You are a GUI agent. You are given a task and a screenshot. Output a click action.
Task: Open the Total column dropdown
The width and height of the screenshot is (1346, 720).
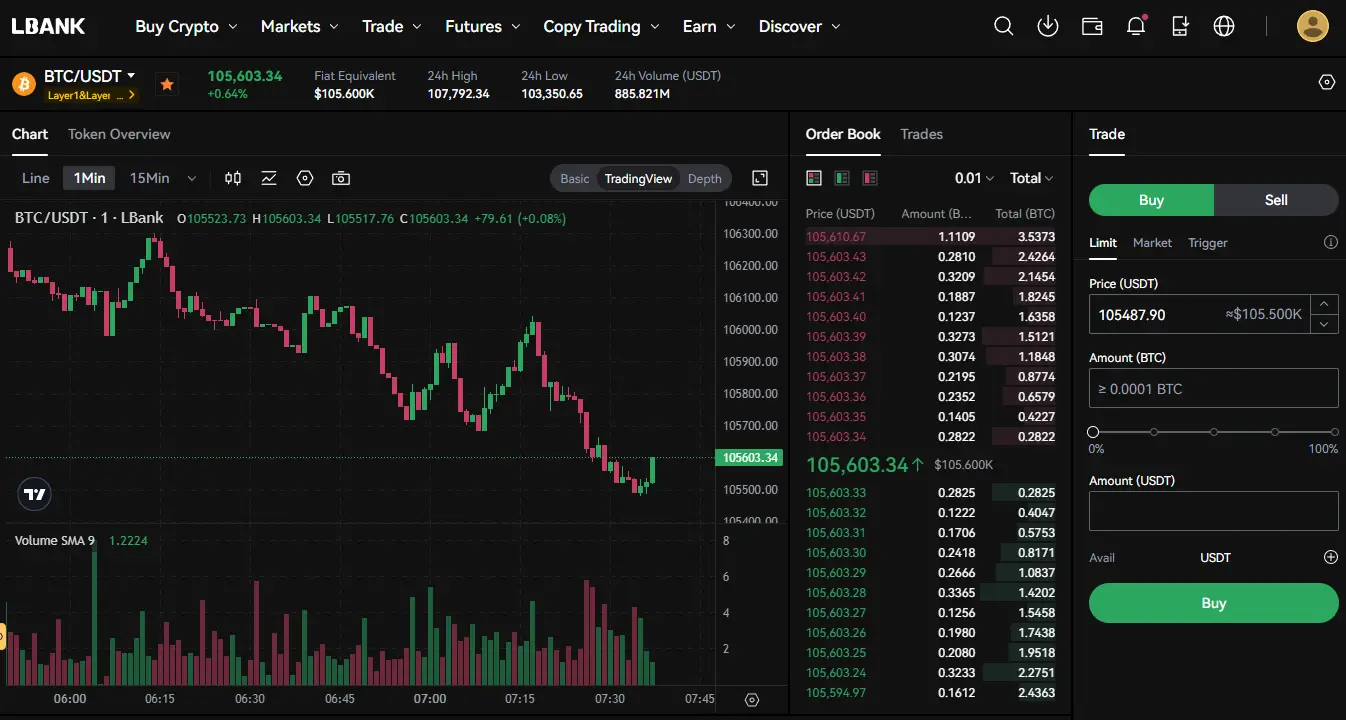[x=1031, y=178]
